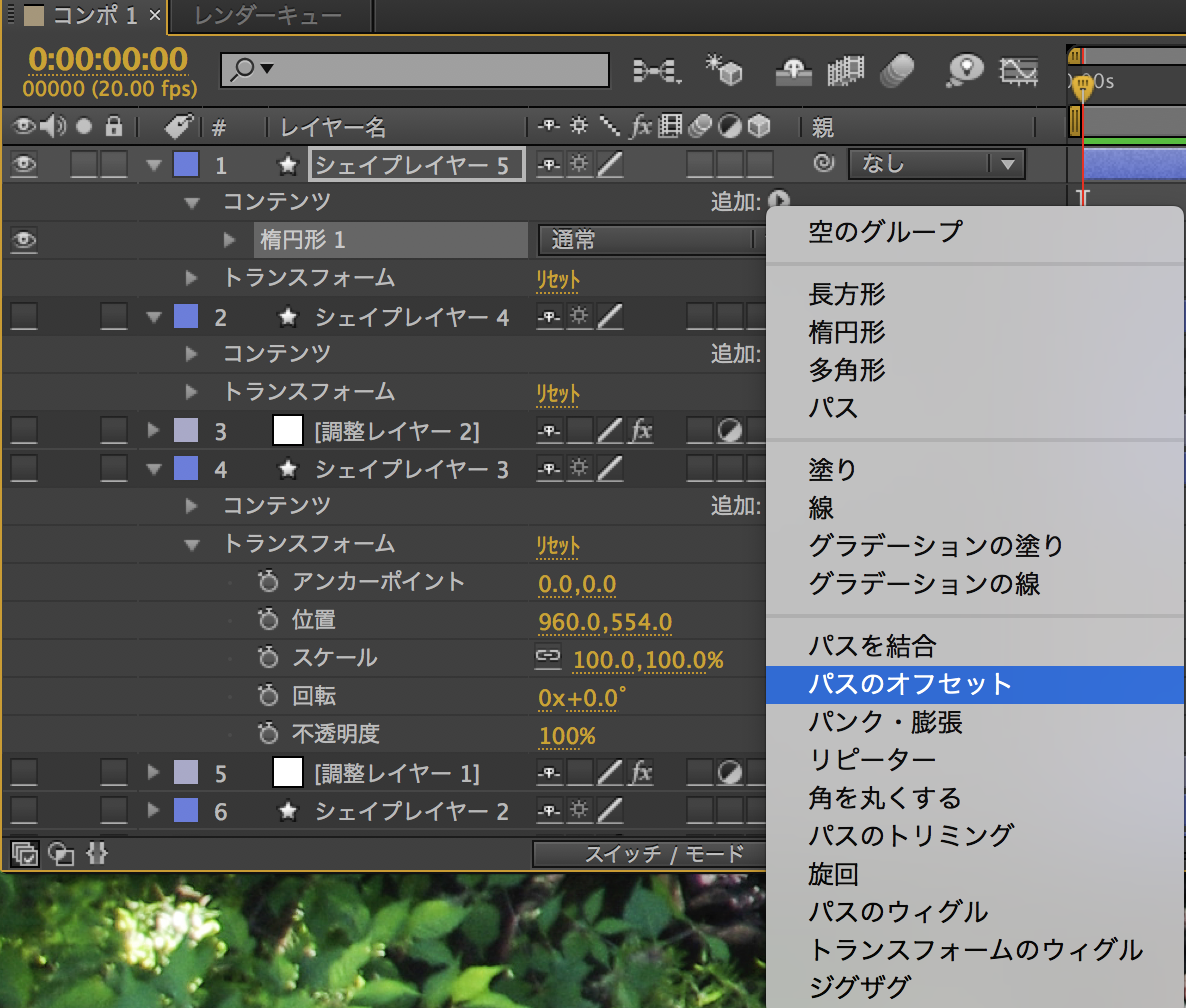1186x1008 pixels.
Task: Show 調整レイヤー 2 video visibility box
Action: (24, 431)
